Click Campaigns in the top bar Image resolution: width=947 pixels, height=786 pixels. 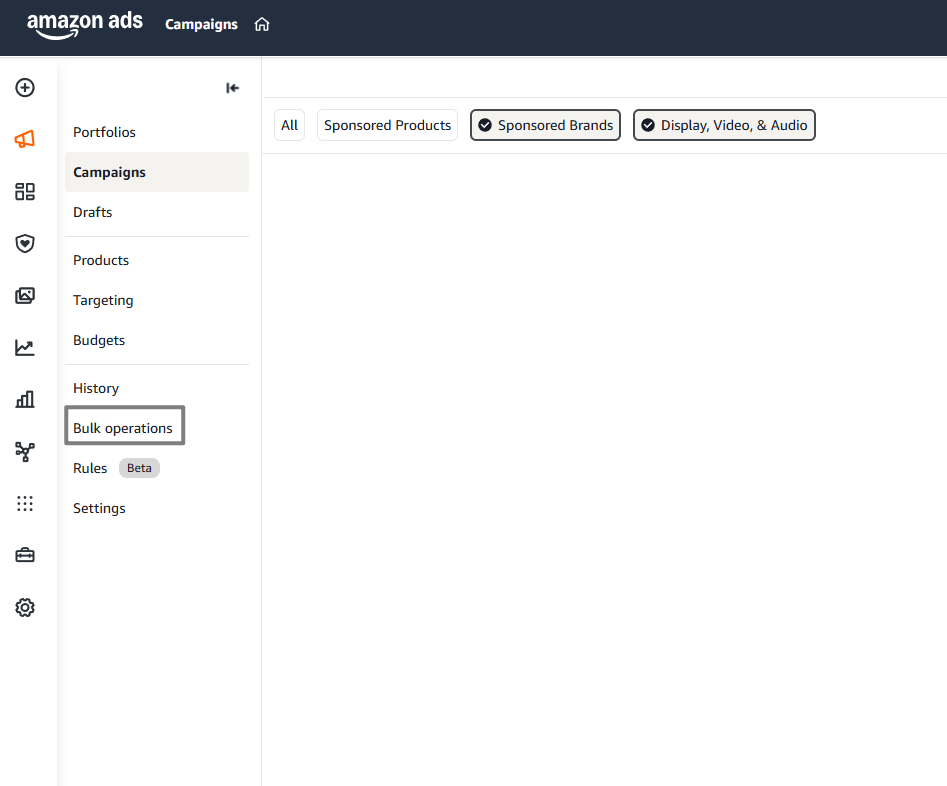click(x=201, y=24)
